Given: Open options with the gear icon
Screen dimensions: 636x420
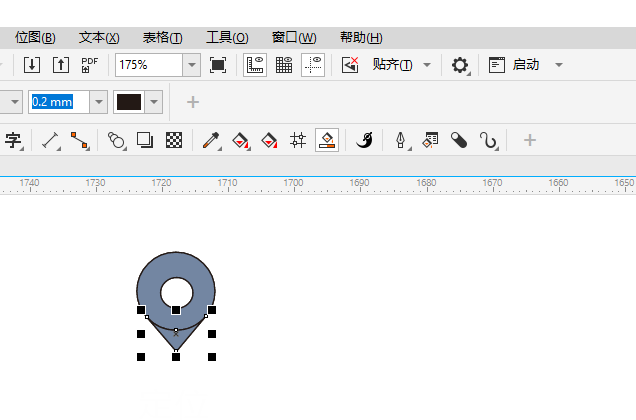Looking at the screenshot, I should pyautogui.click(x=460, y=65).
